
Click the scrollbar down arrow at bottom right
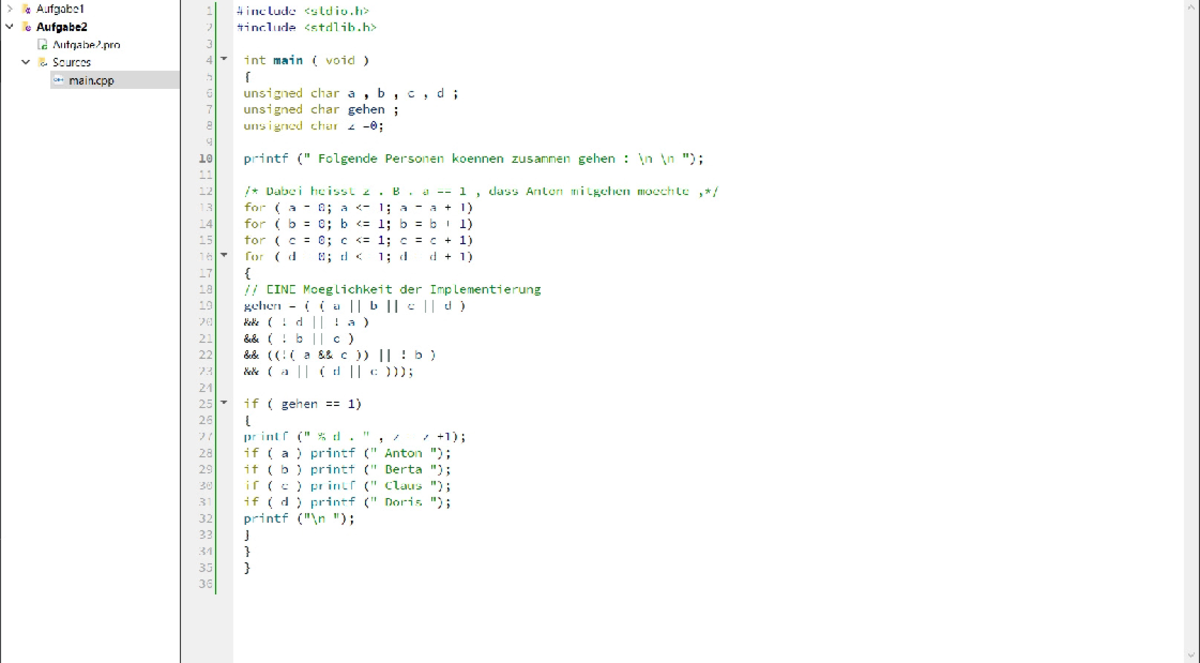tap(1190, 655)
